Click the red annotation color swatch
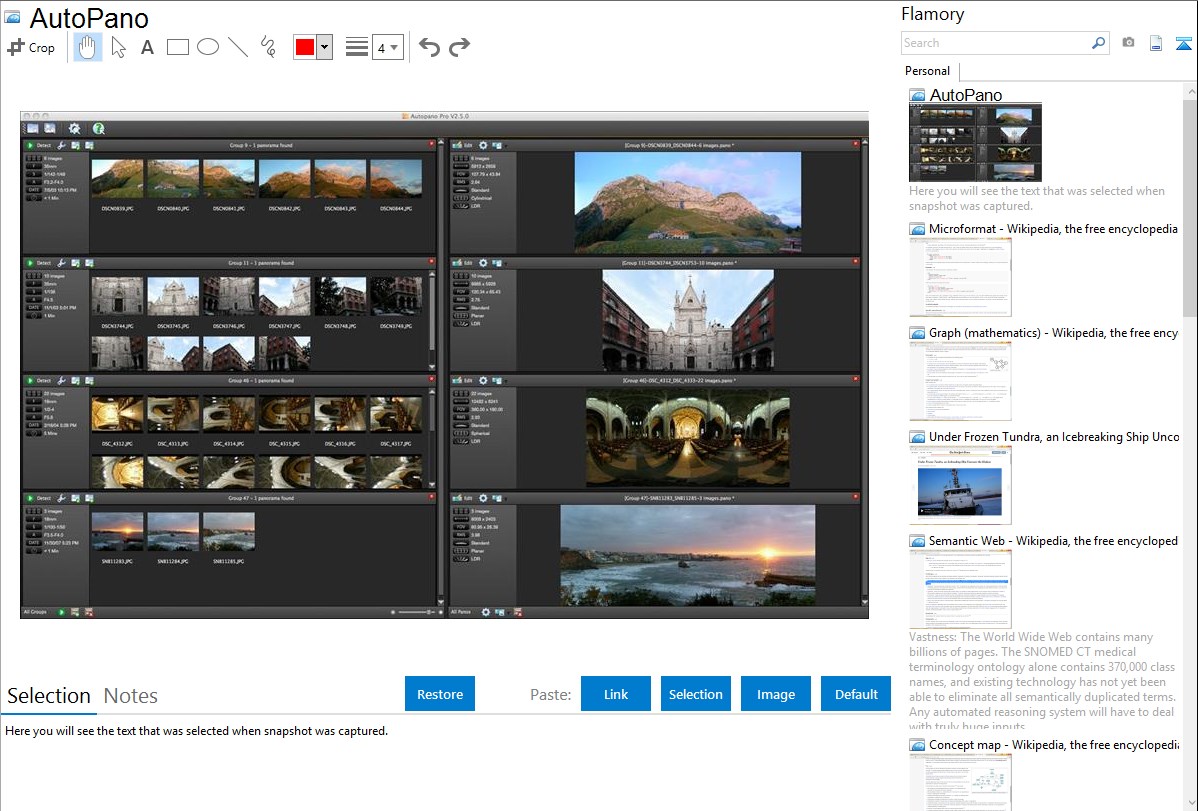The image size is (1198, 811). click(305, 47)
